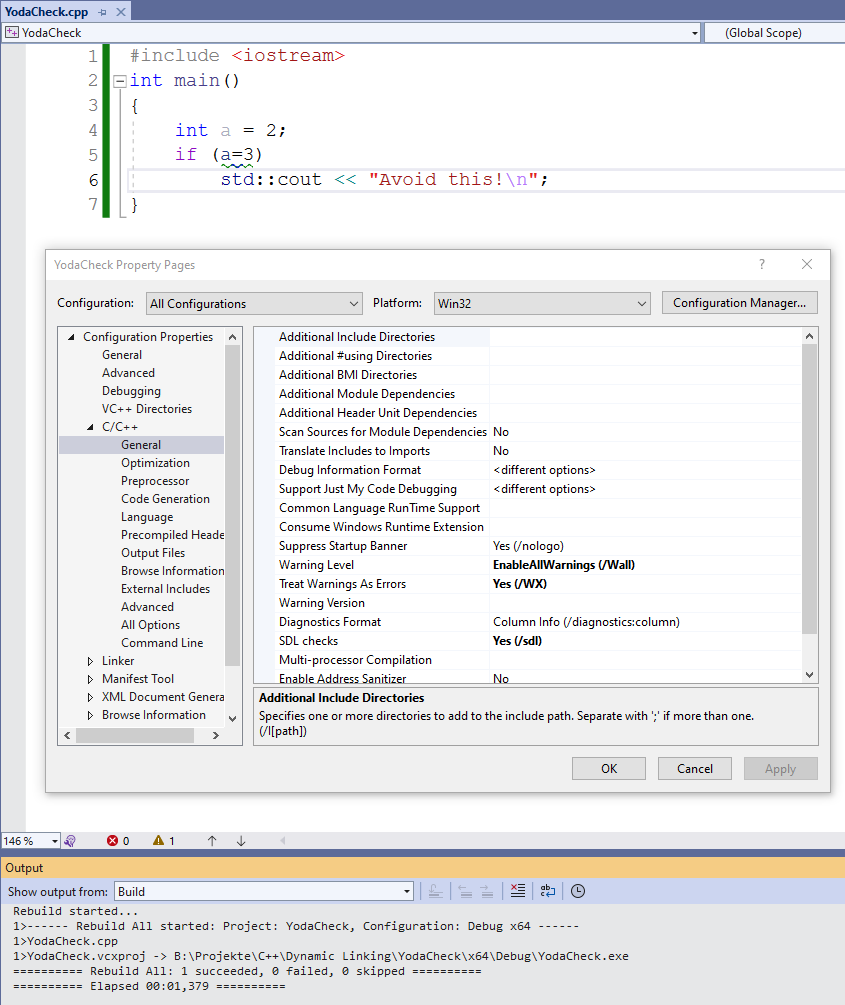Click Go to Previous Message icon
This screenshot has height=1005, width=845.
pos(465,891)
